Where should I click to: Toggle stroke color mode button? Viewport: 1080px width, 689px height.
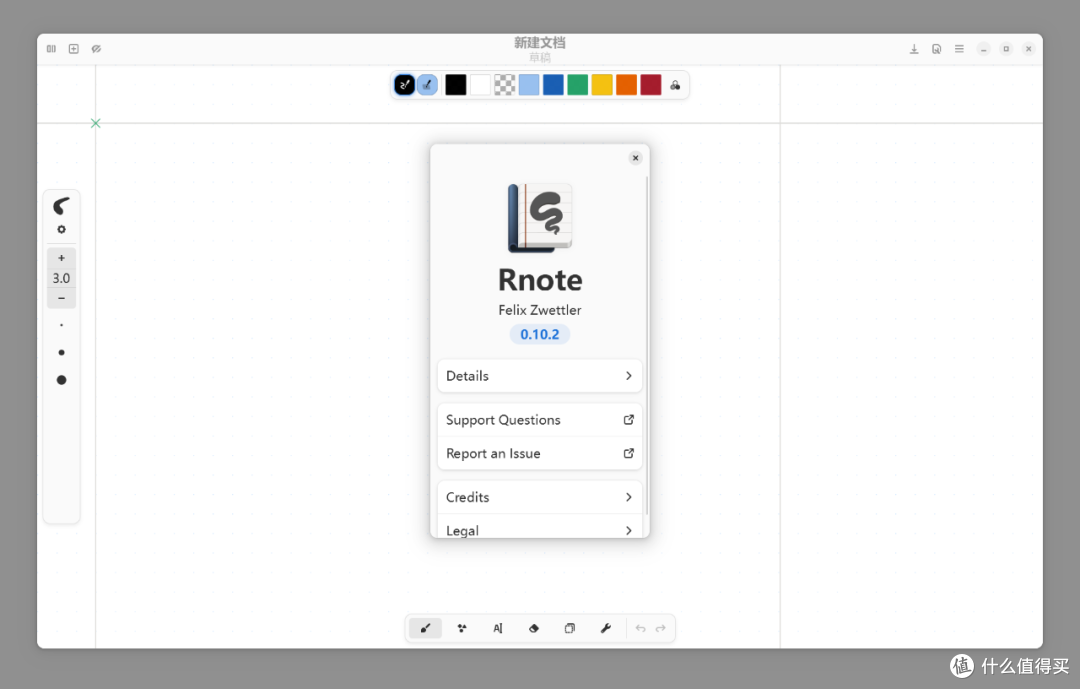click(x=404, y=85)
